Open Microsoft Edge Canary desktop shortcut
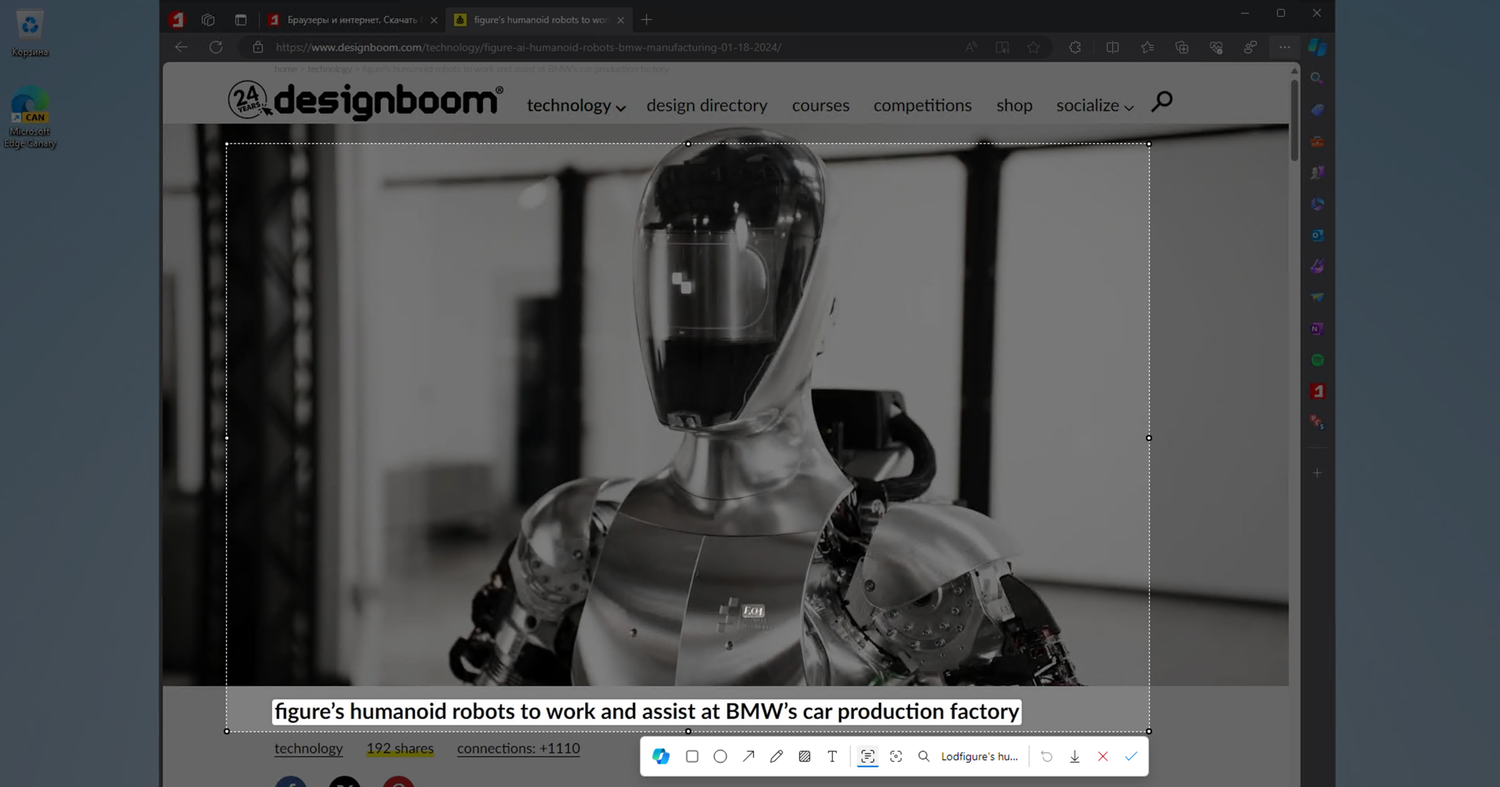This screenshot has width=1500, height=787. coord(30,118)
